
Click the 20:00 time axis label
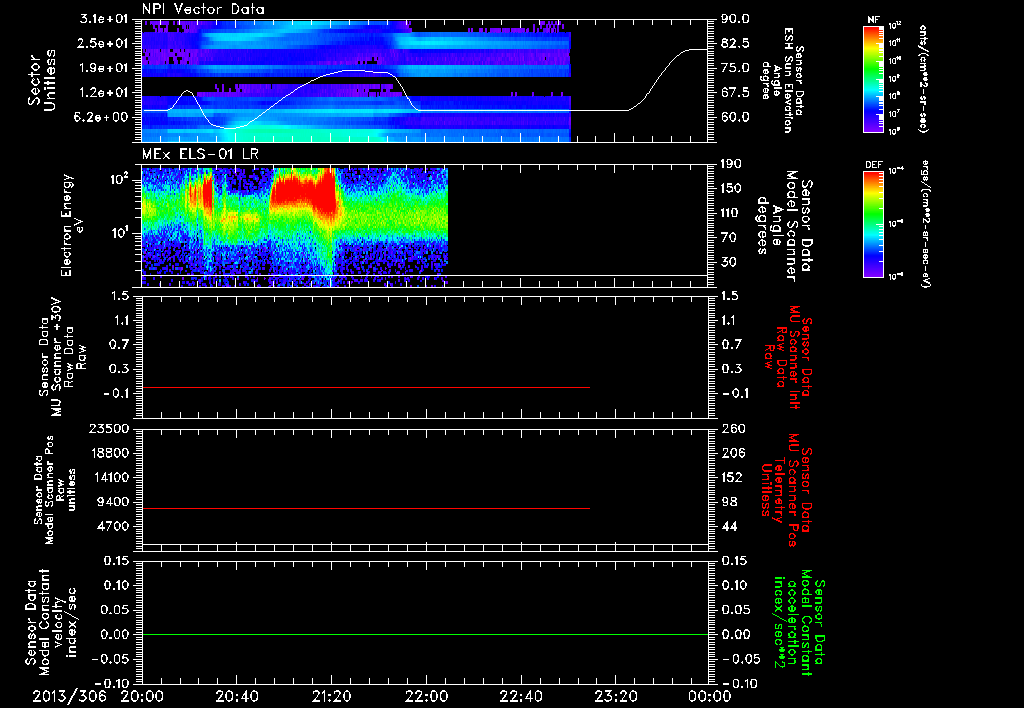tap(142, 696)
